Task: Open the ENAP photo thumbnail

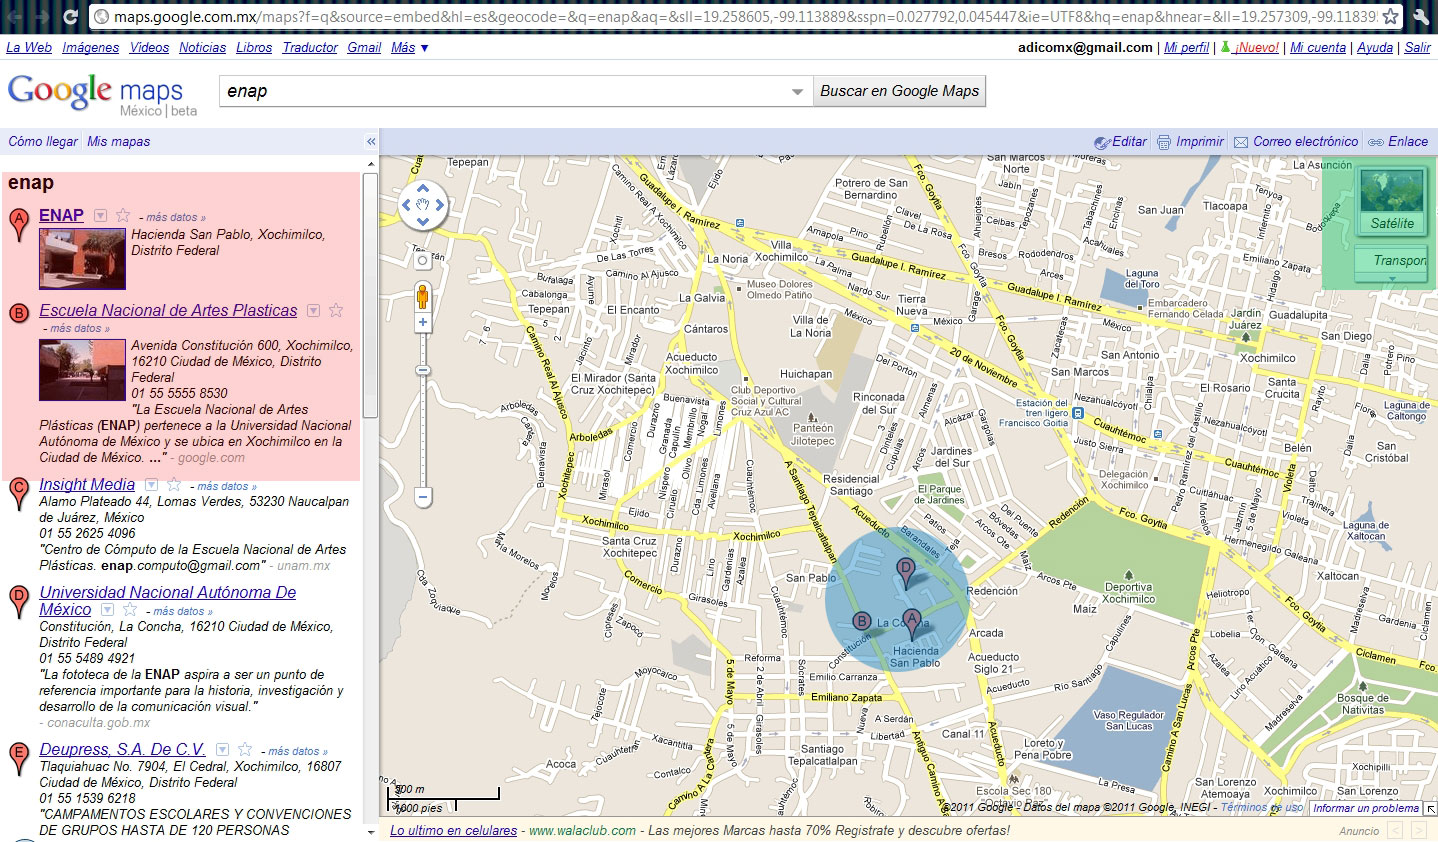Action: [82, 258]
